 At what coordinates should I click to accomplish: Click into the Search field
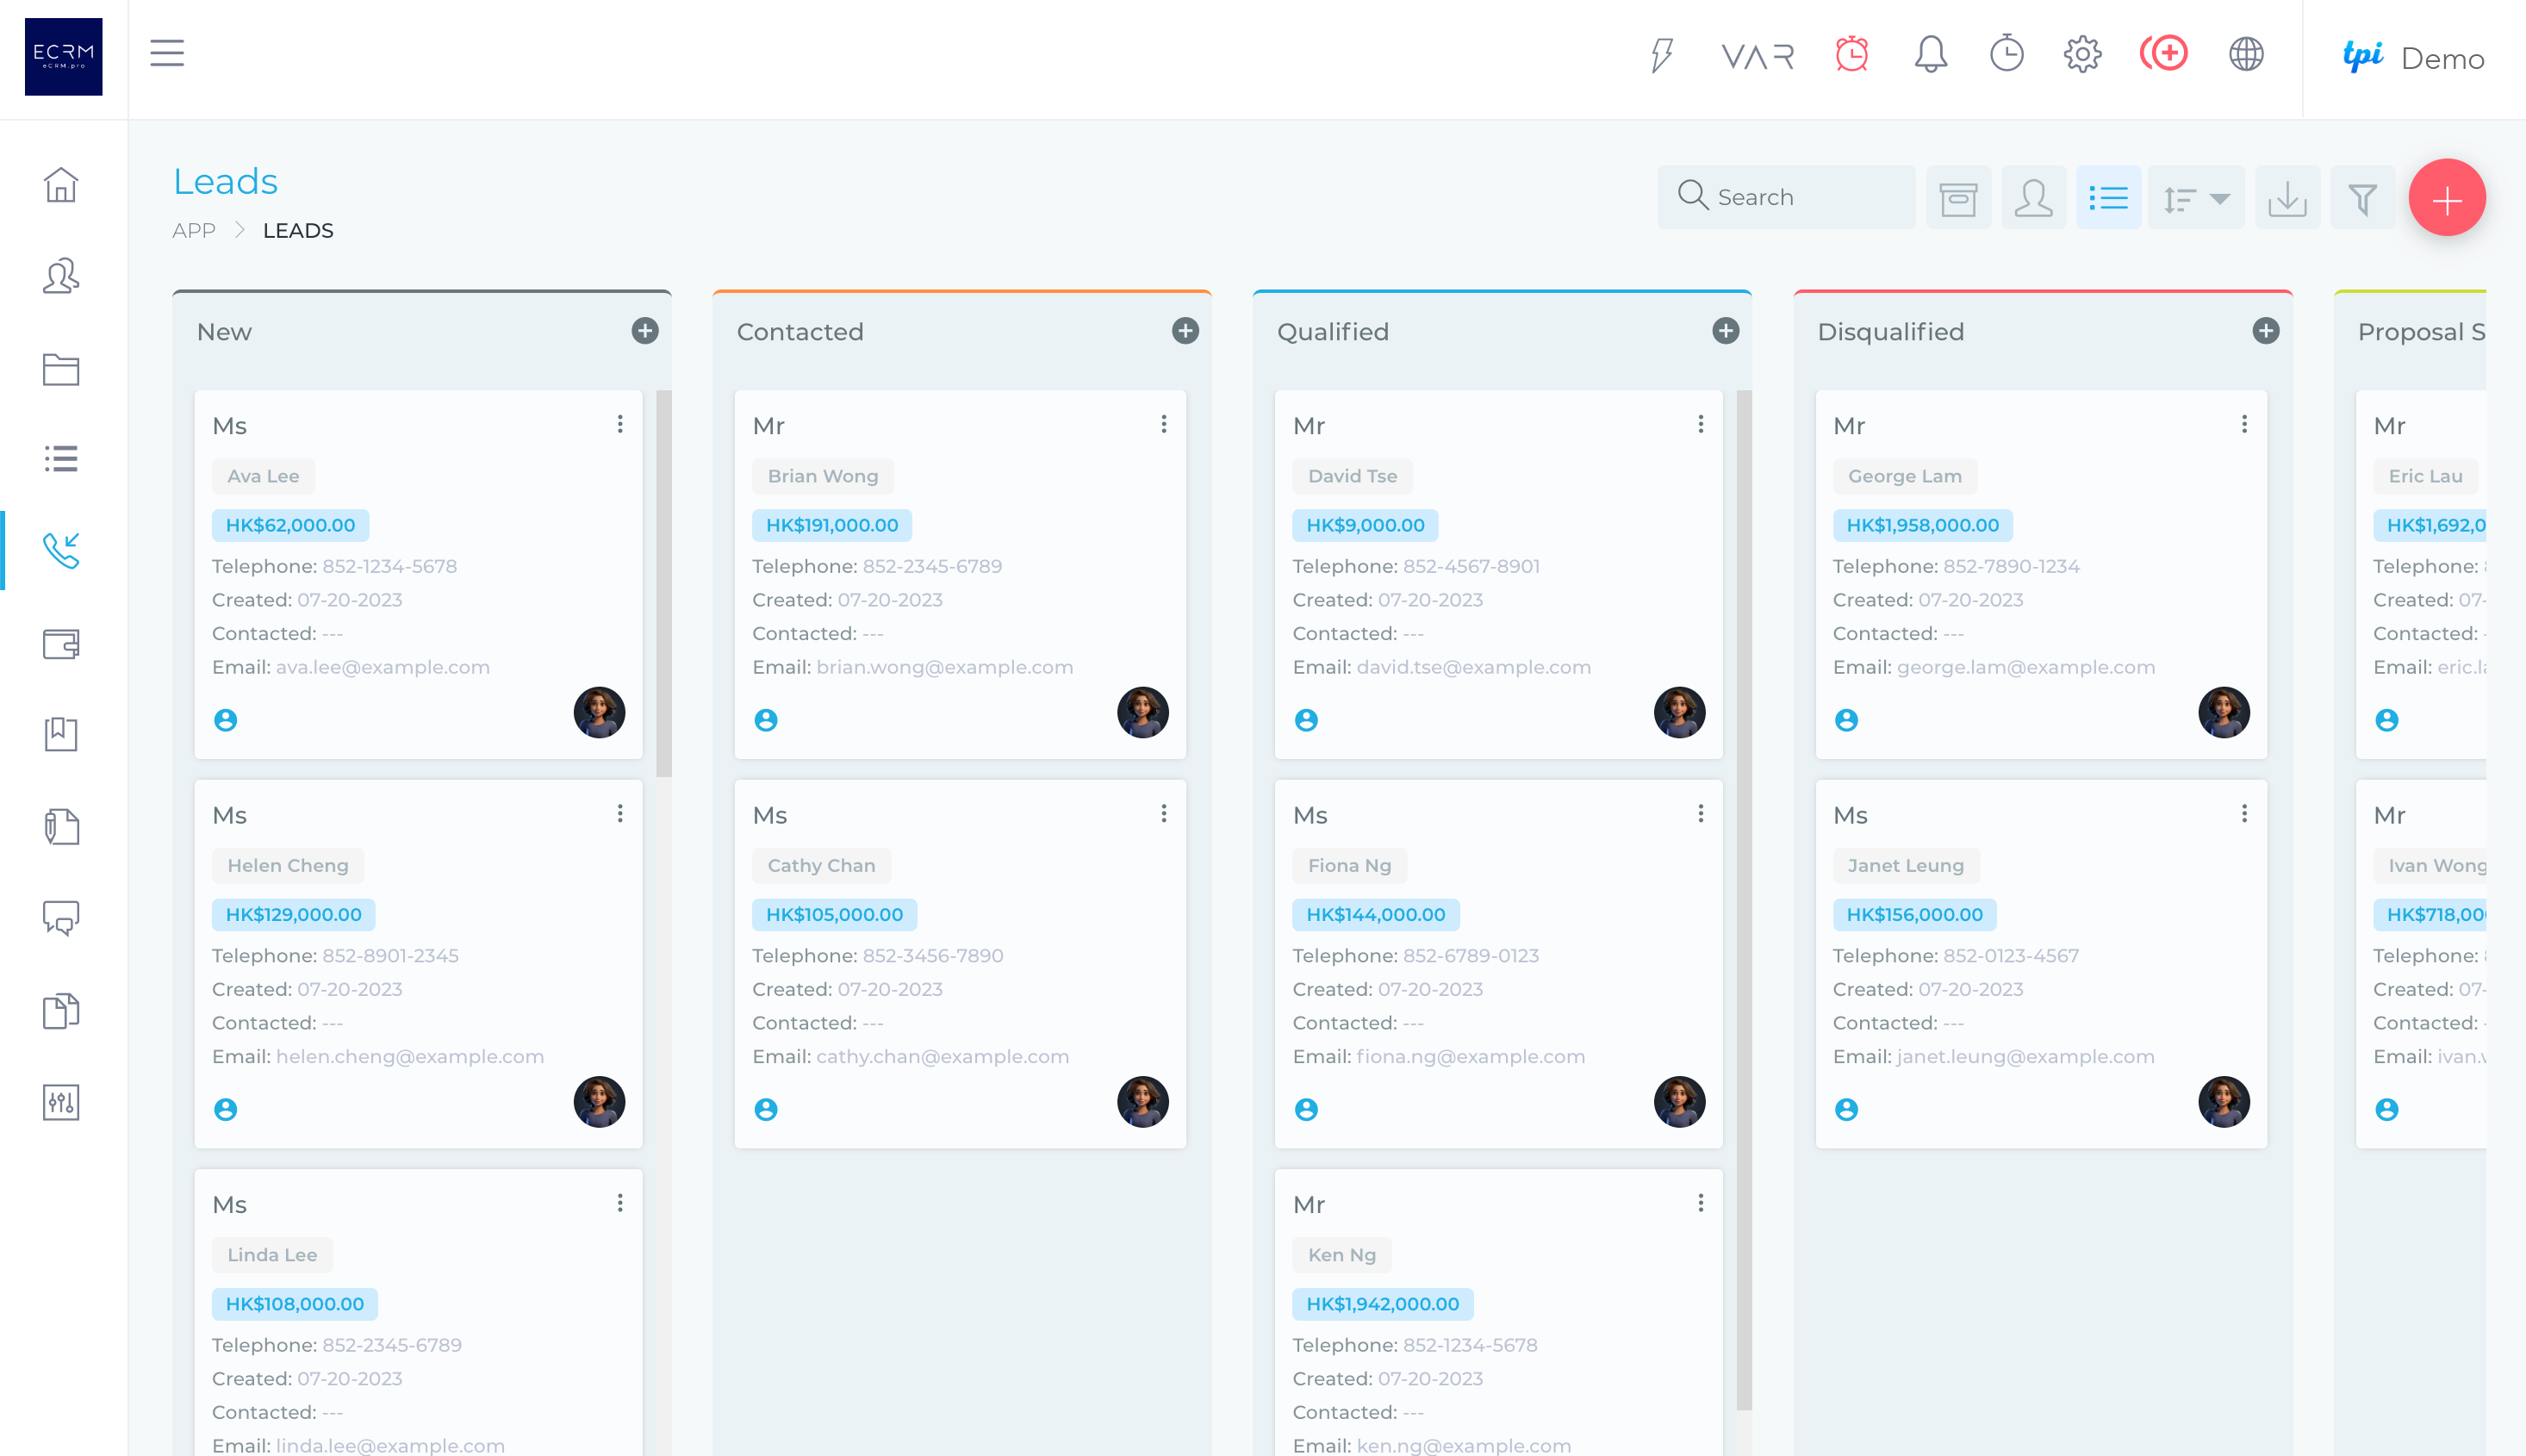coord(1786,198)
